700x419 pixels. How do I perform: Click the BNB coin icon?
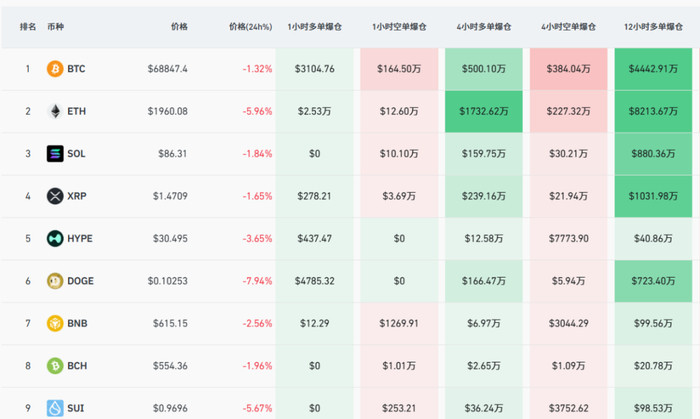pyautogui.click(x=54, y=323)
